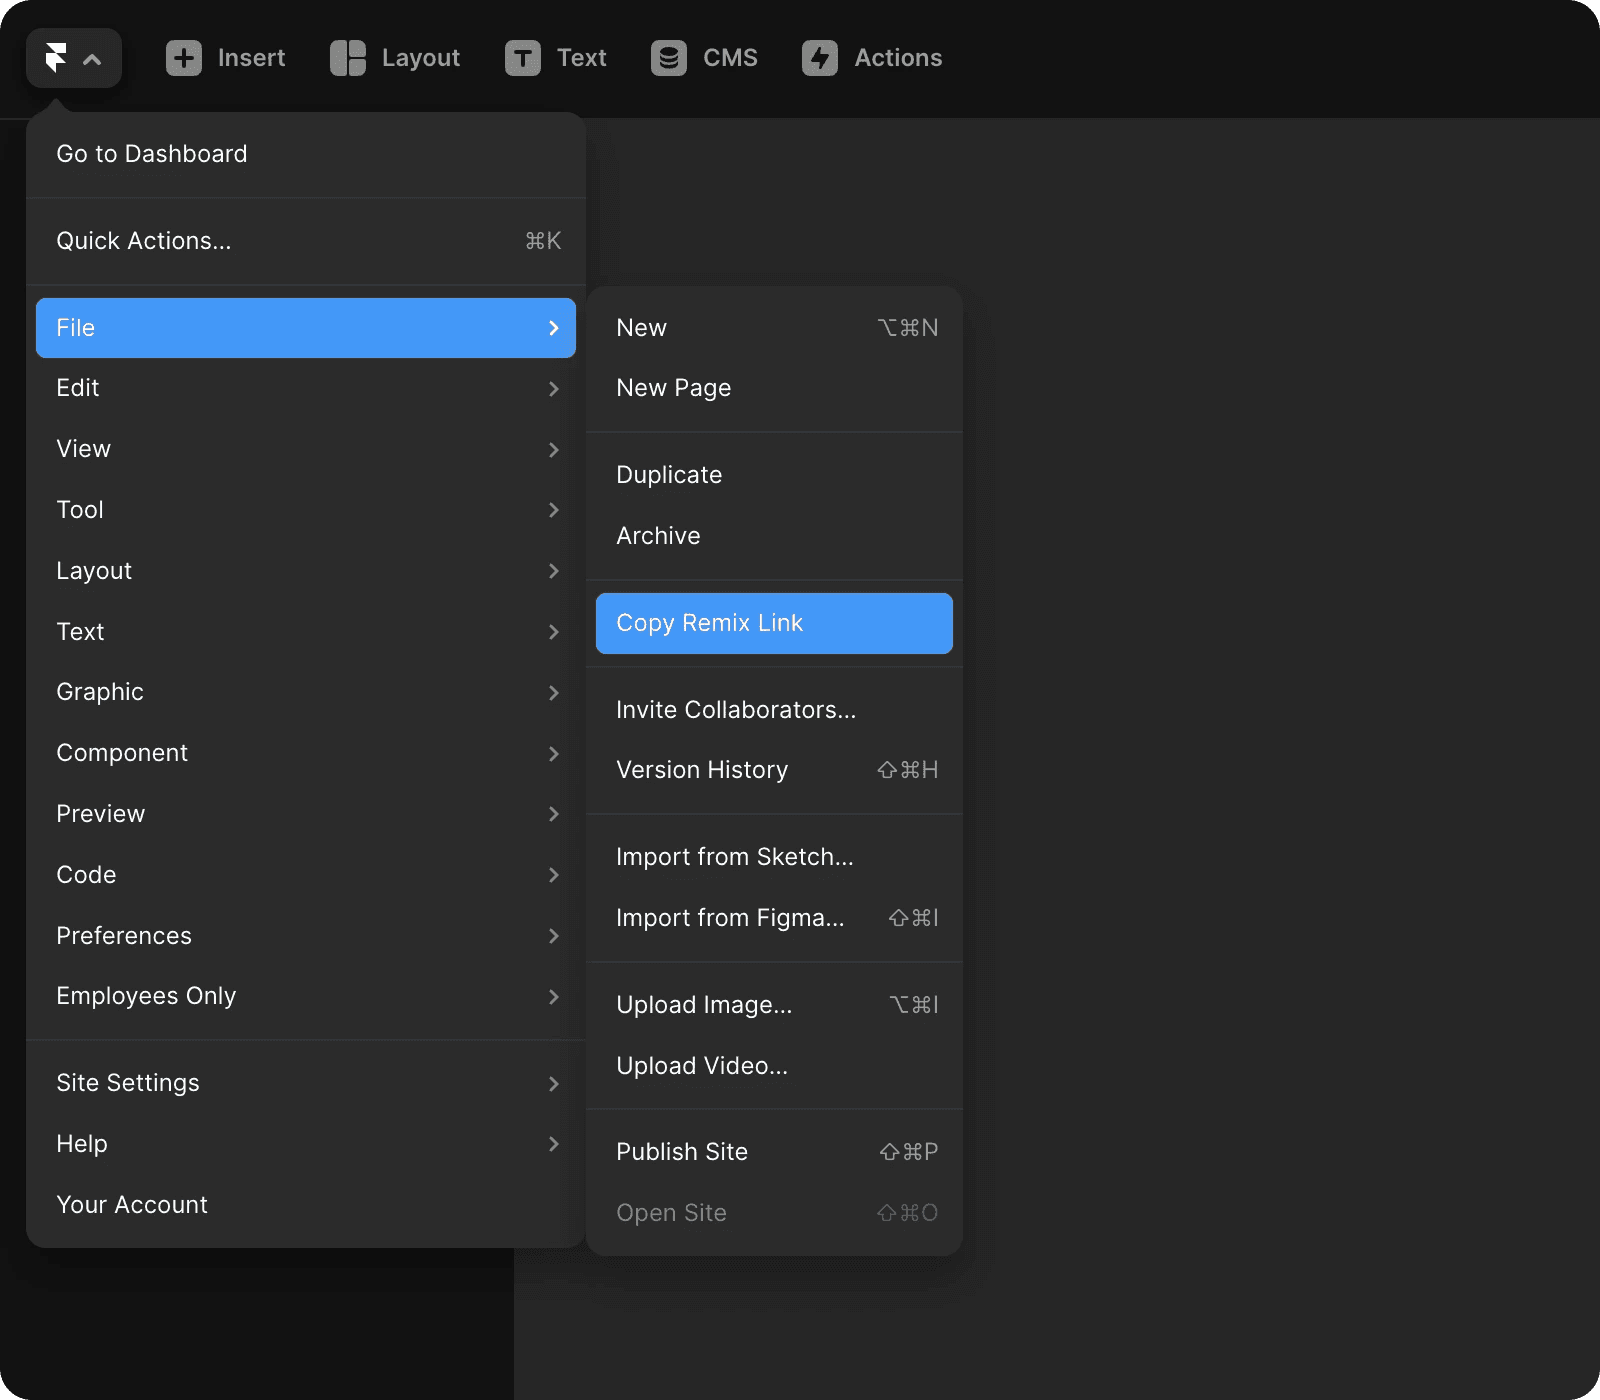
Task: Click the Actions lightning bolt icon
Action: point(820,58)
